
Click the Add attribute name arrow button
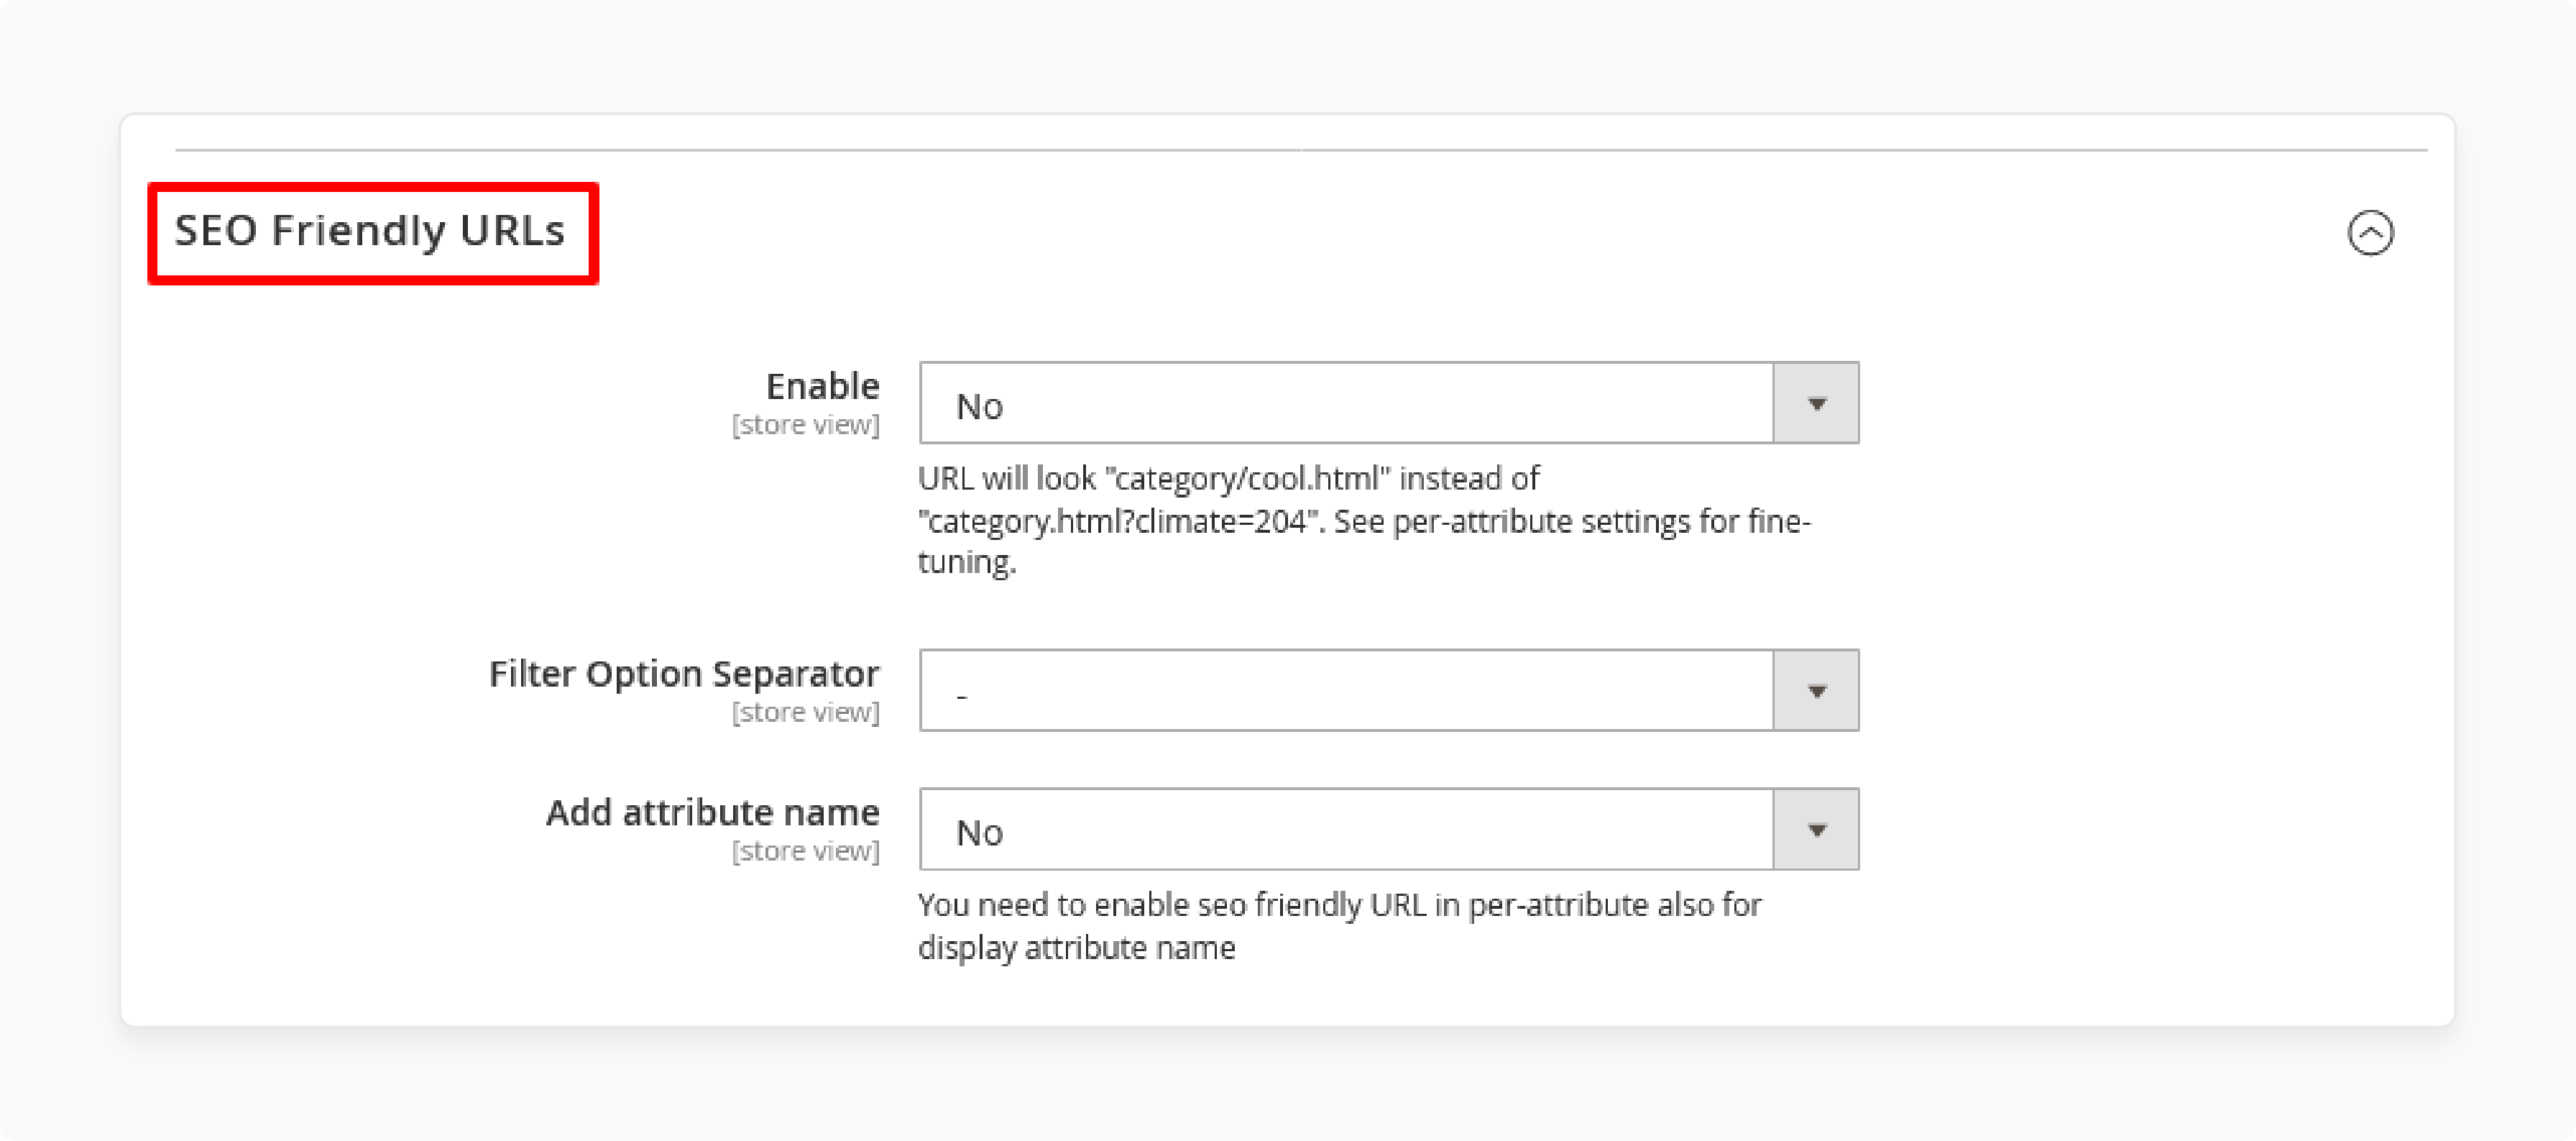(x=1816, y=829)
